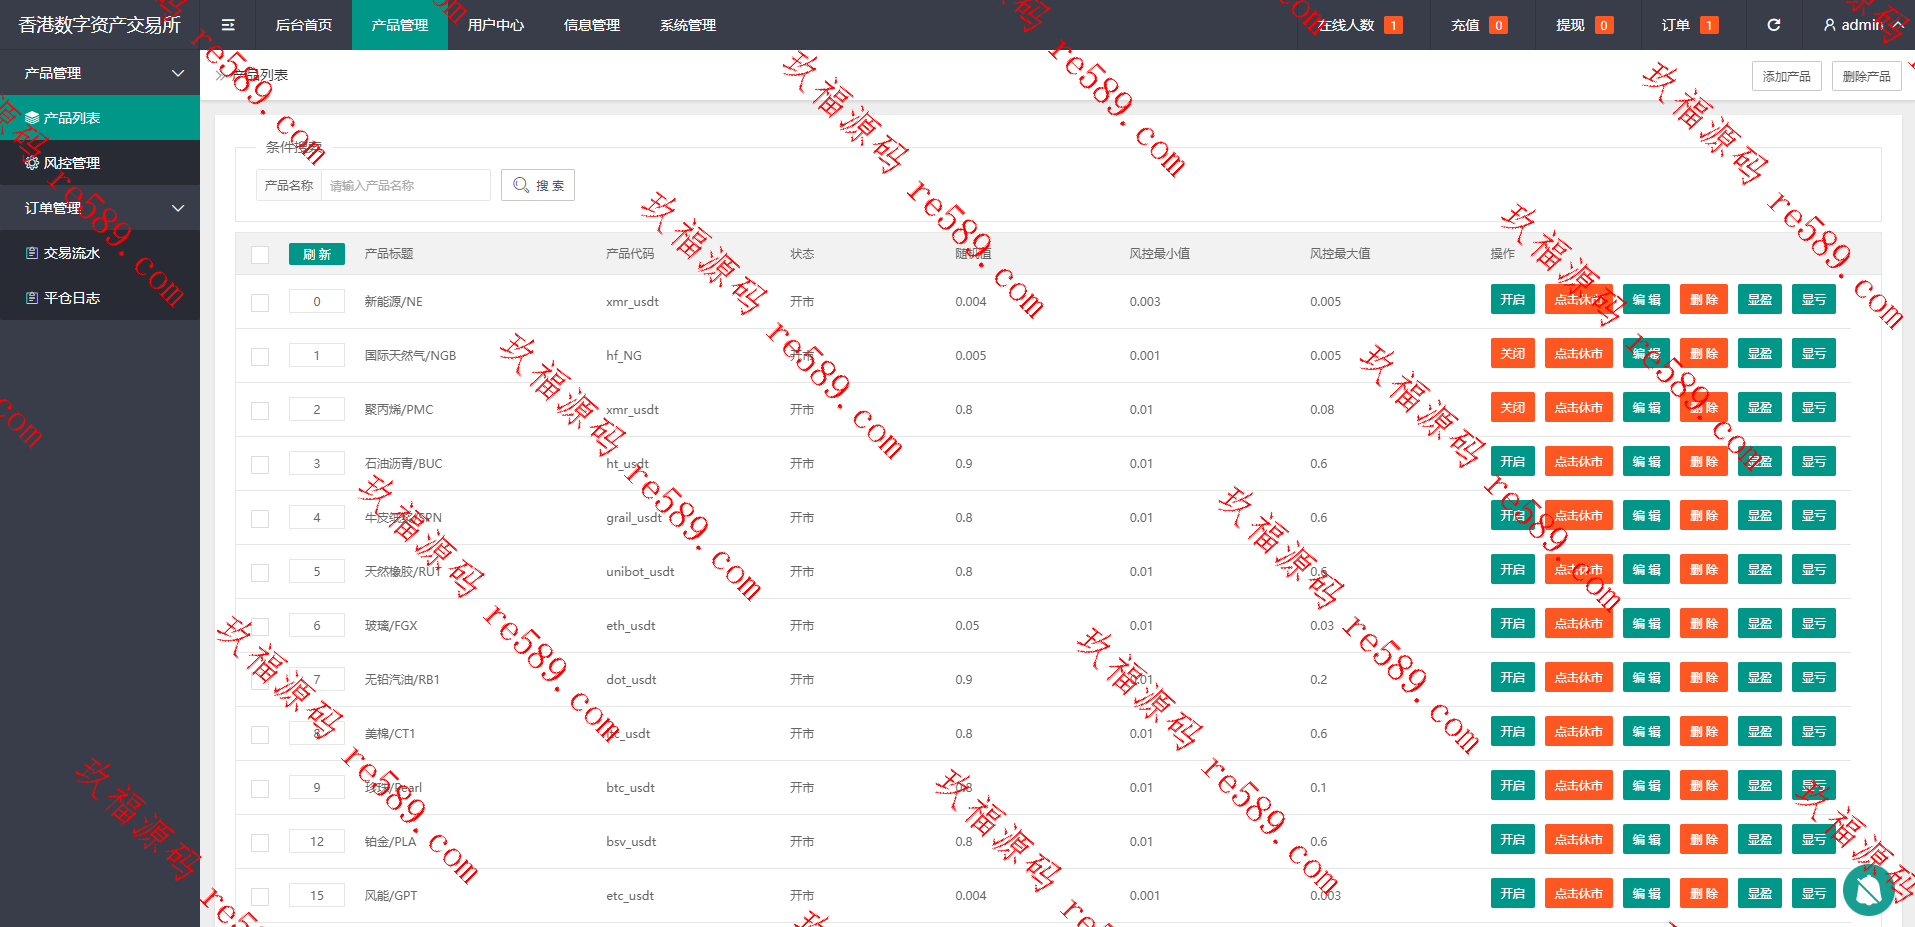1915x927 pixels.
Task: Click 点击休市 for 石油沥青/BUC row
Action: 1579,462
